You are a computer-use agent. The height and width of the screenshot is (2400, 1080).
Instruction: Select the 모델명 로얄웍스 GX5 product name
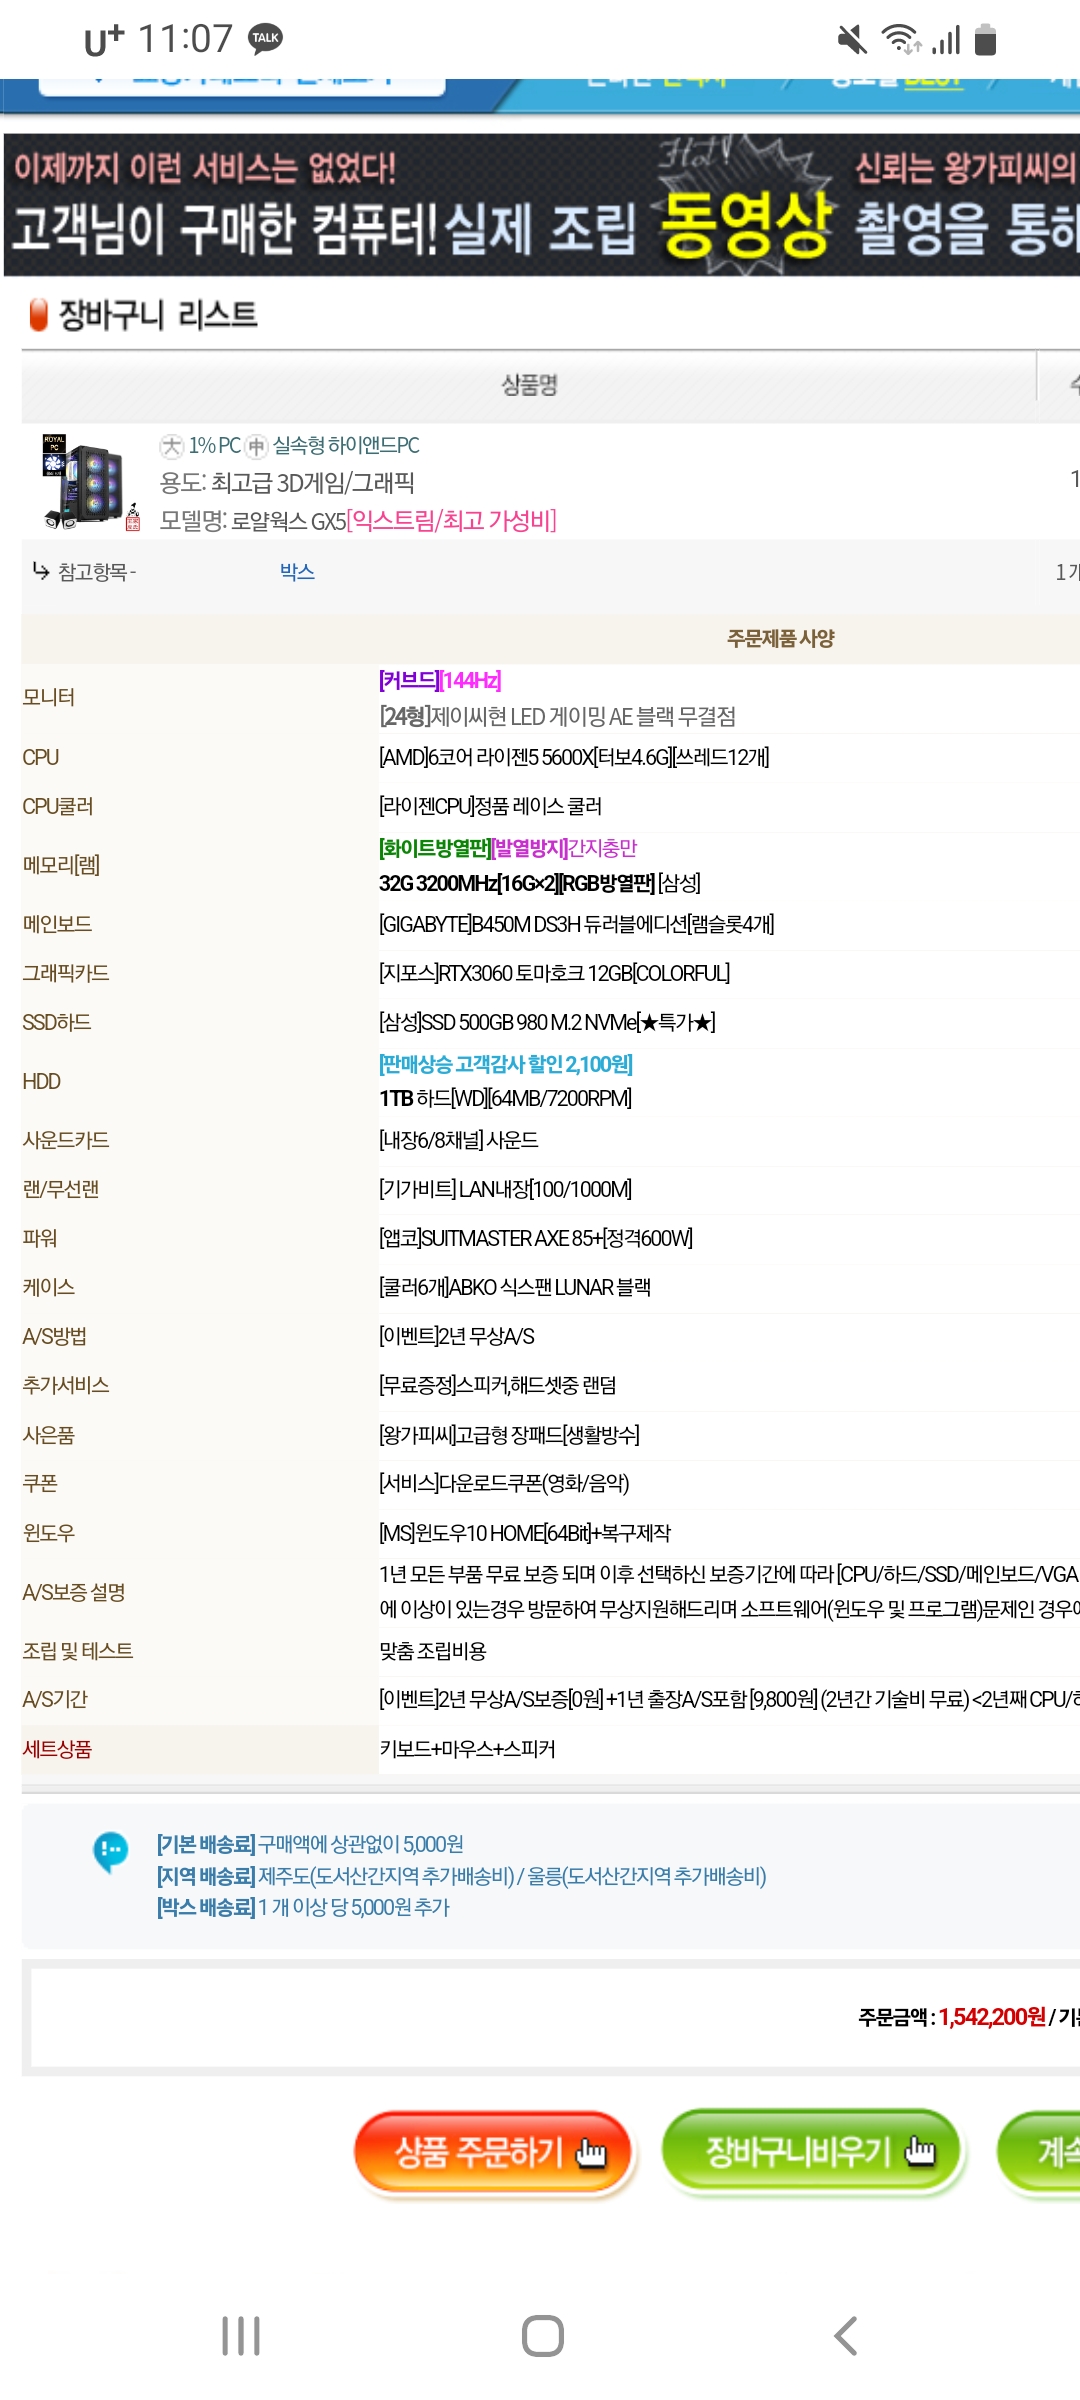[358, 521]
